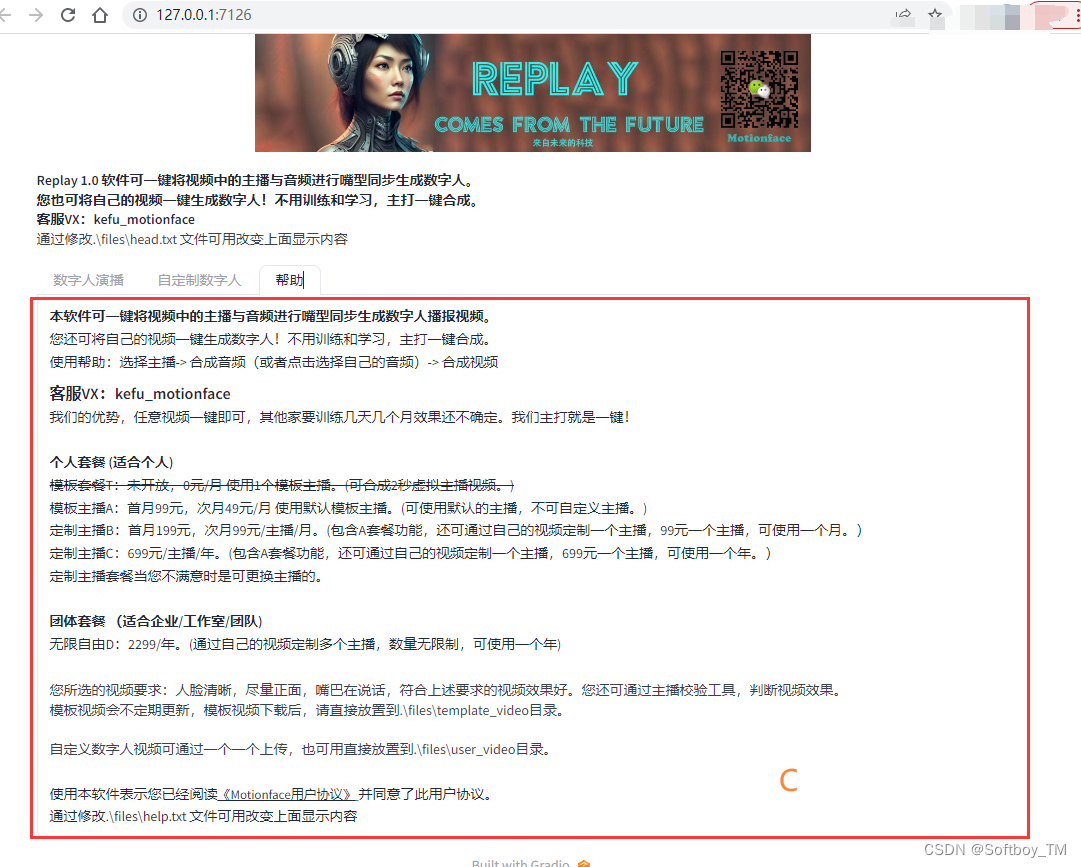
Task: Click the files\user_video directory line
Action: (x=301, y=749)
